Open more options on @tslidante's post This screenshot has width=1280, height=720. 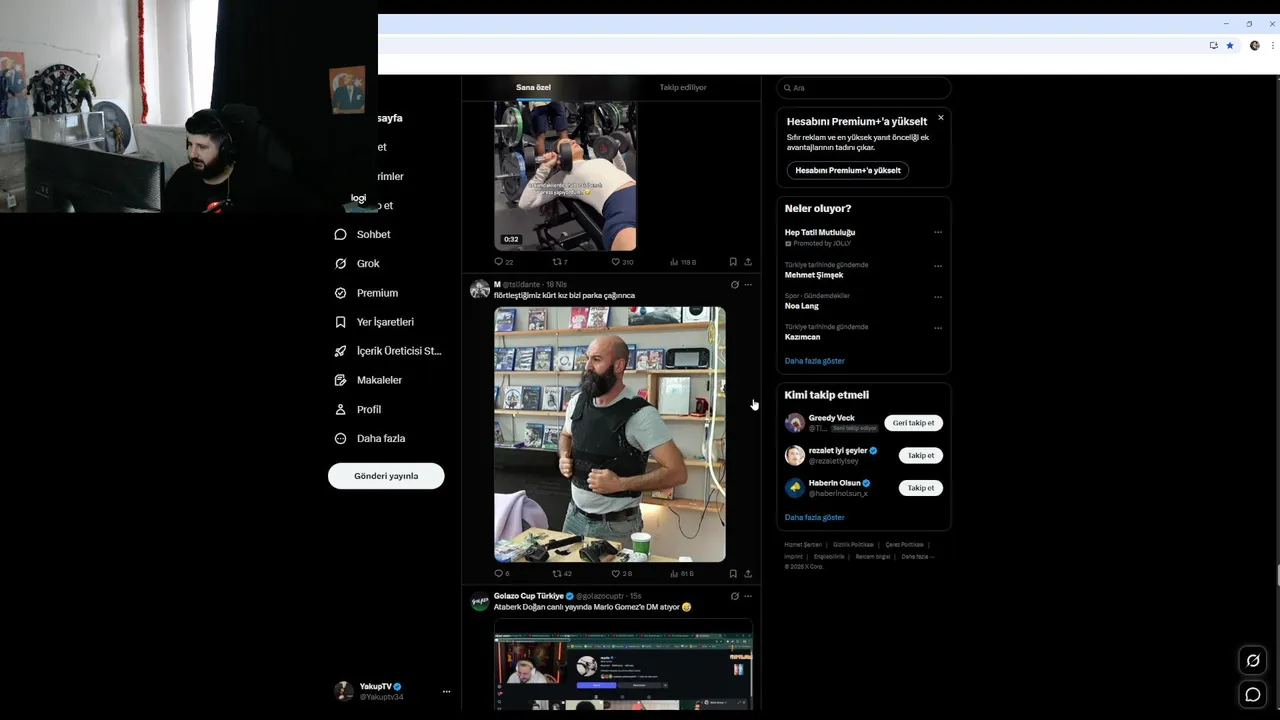click(748, 285)
